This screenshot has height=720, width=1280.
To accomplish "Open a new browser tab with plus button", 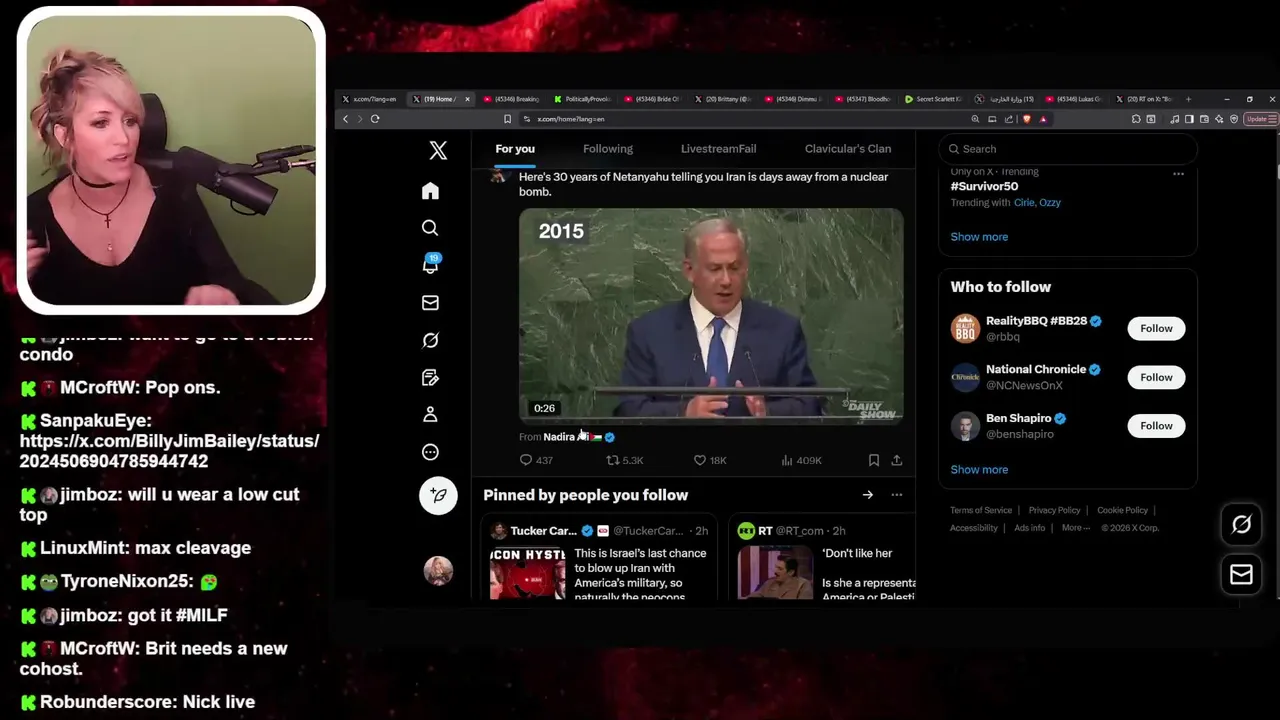I will (x=1188, y=99).
